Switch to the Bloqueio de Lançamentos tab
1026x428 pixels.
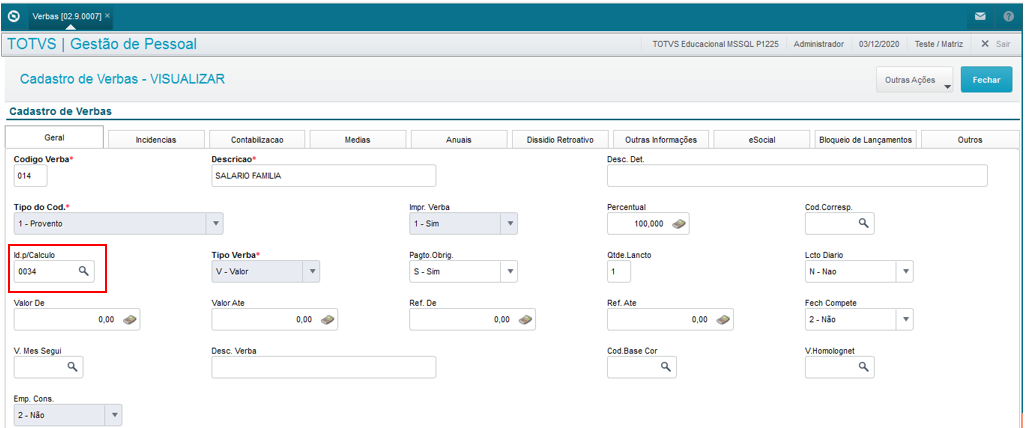click(865, 139)
